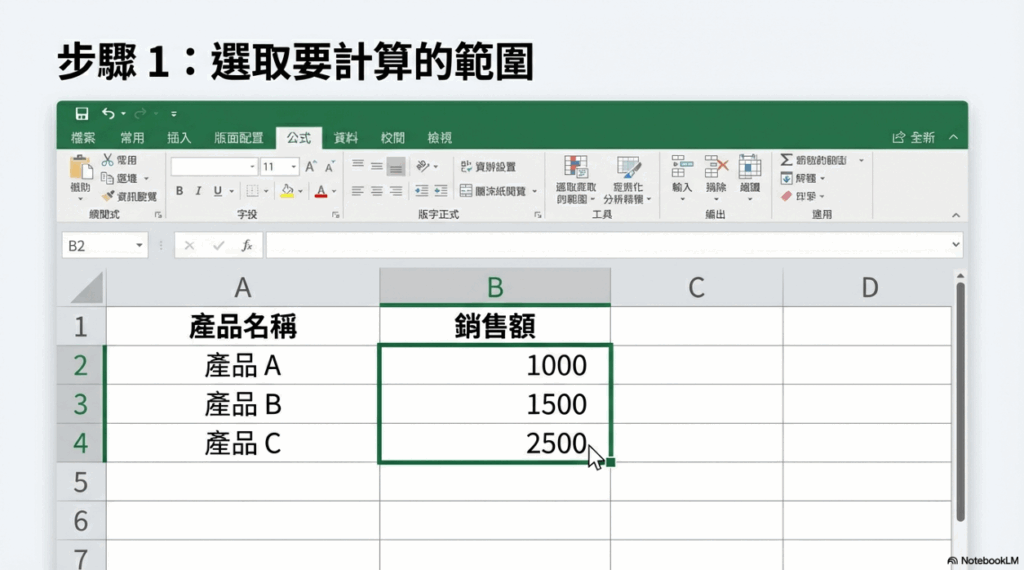1024x570 pixels.
Task: Click the share button beside 檢視 tabs
Action: click(x=914, y=137)
